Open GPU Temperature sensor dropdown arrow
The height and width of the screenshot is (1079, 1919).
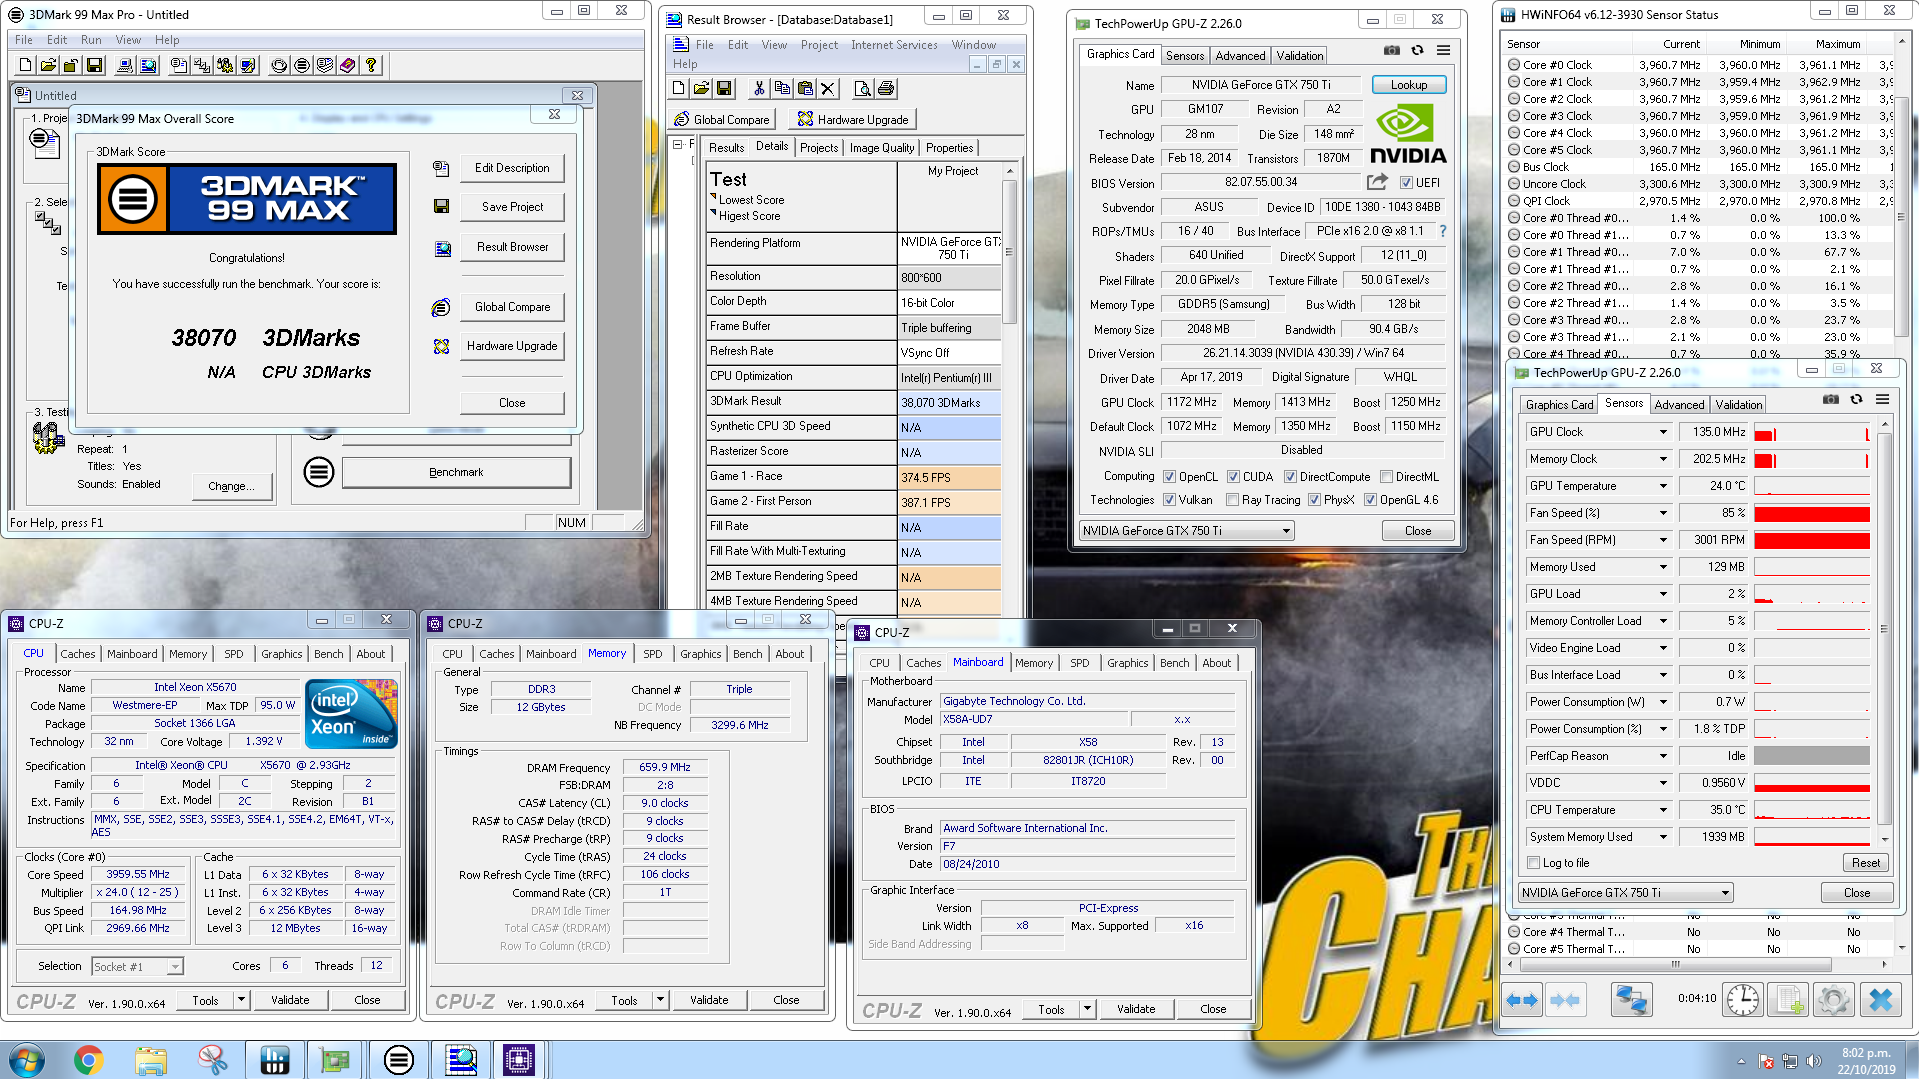[x=1664, y=486]
